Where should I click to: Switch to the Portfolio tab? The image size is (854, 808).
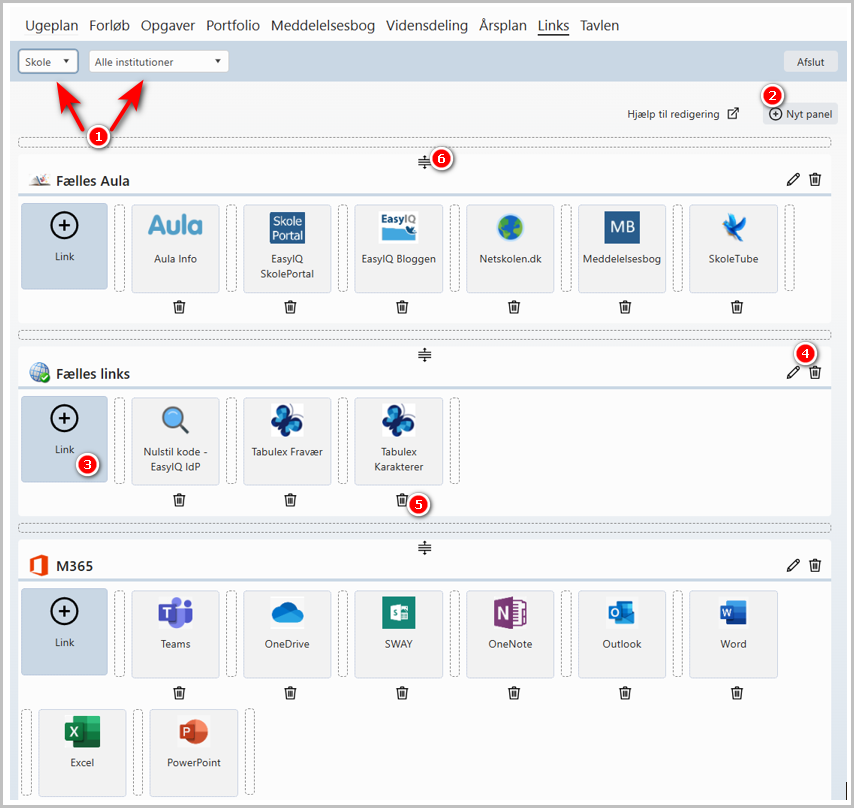click(233, 26)
